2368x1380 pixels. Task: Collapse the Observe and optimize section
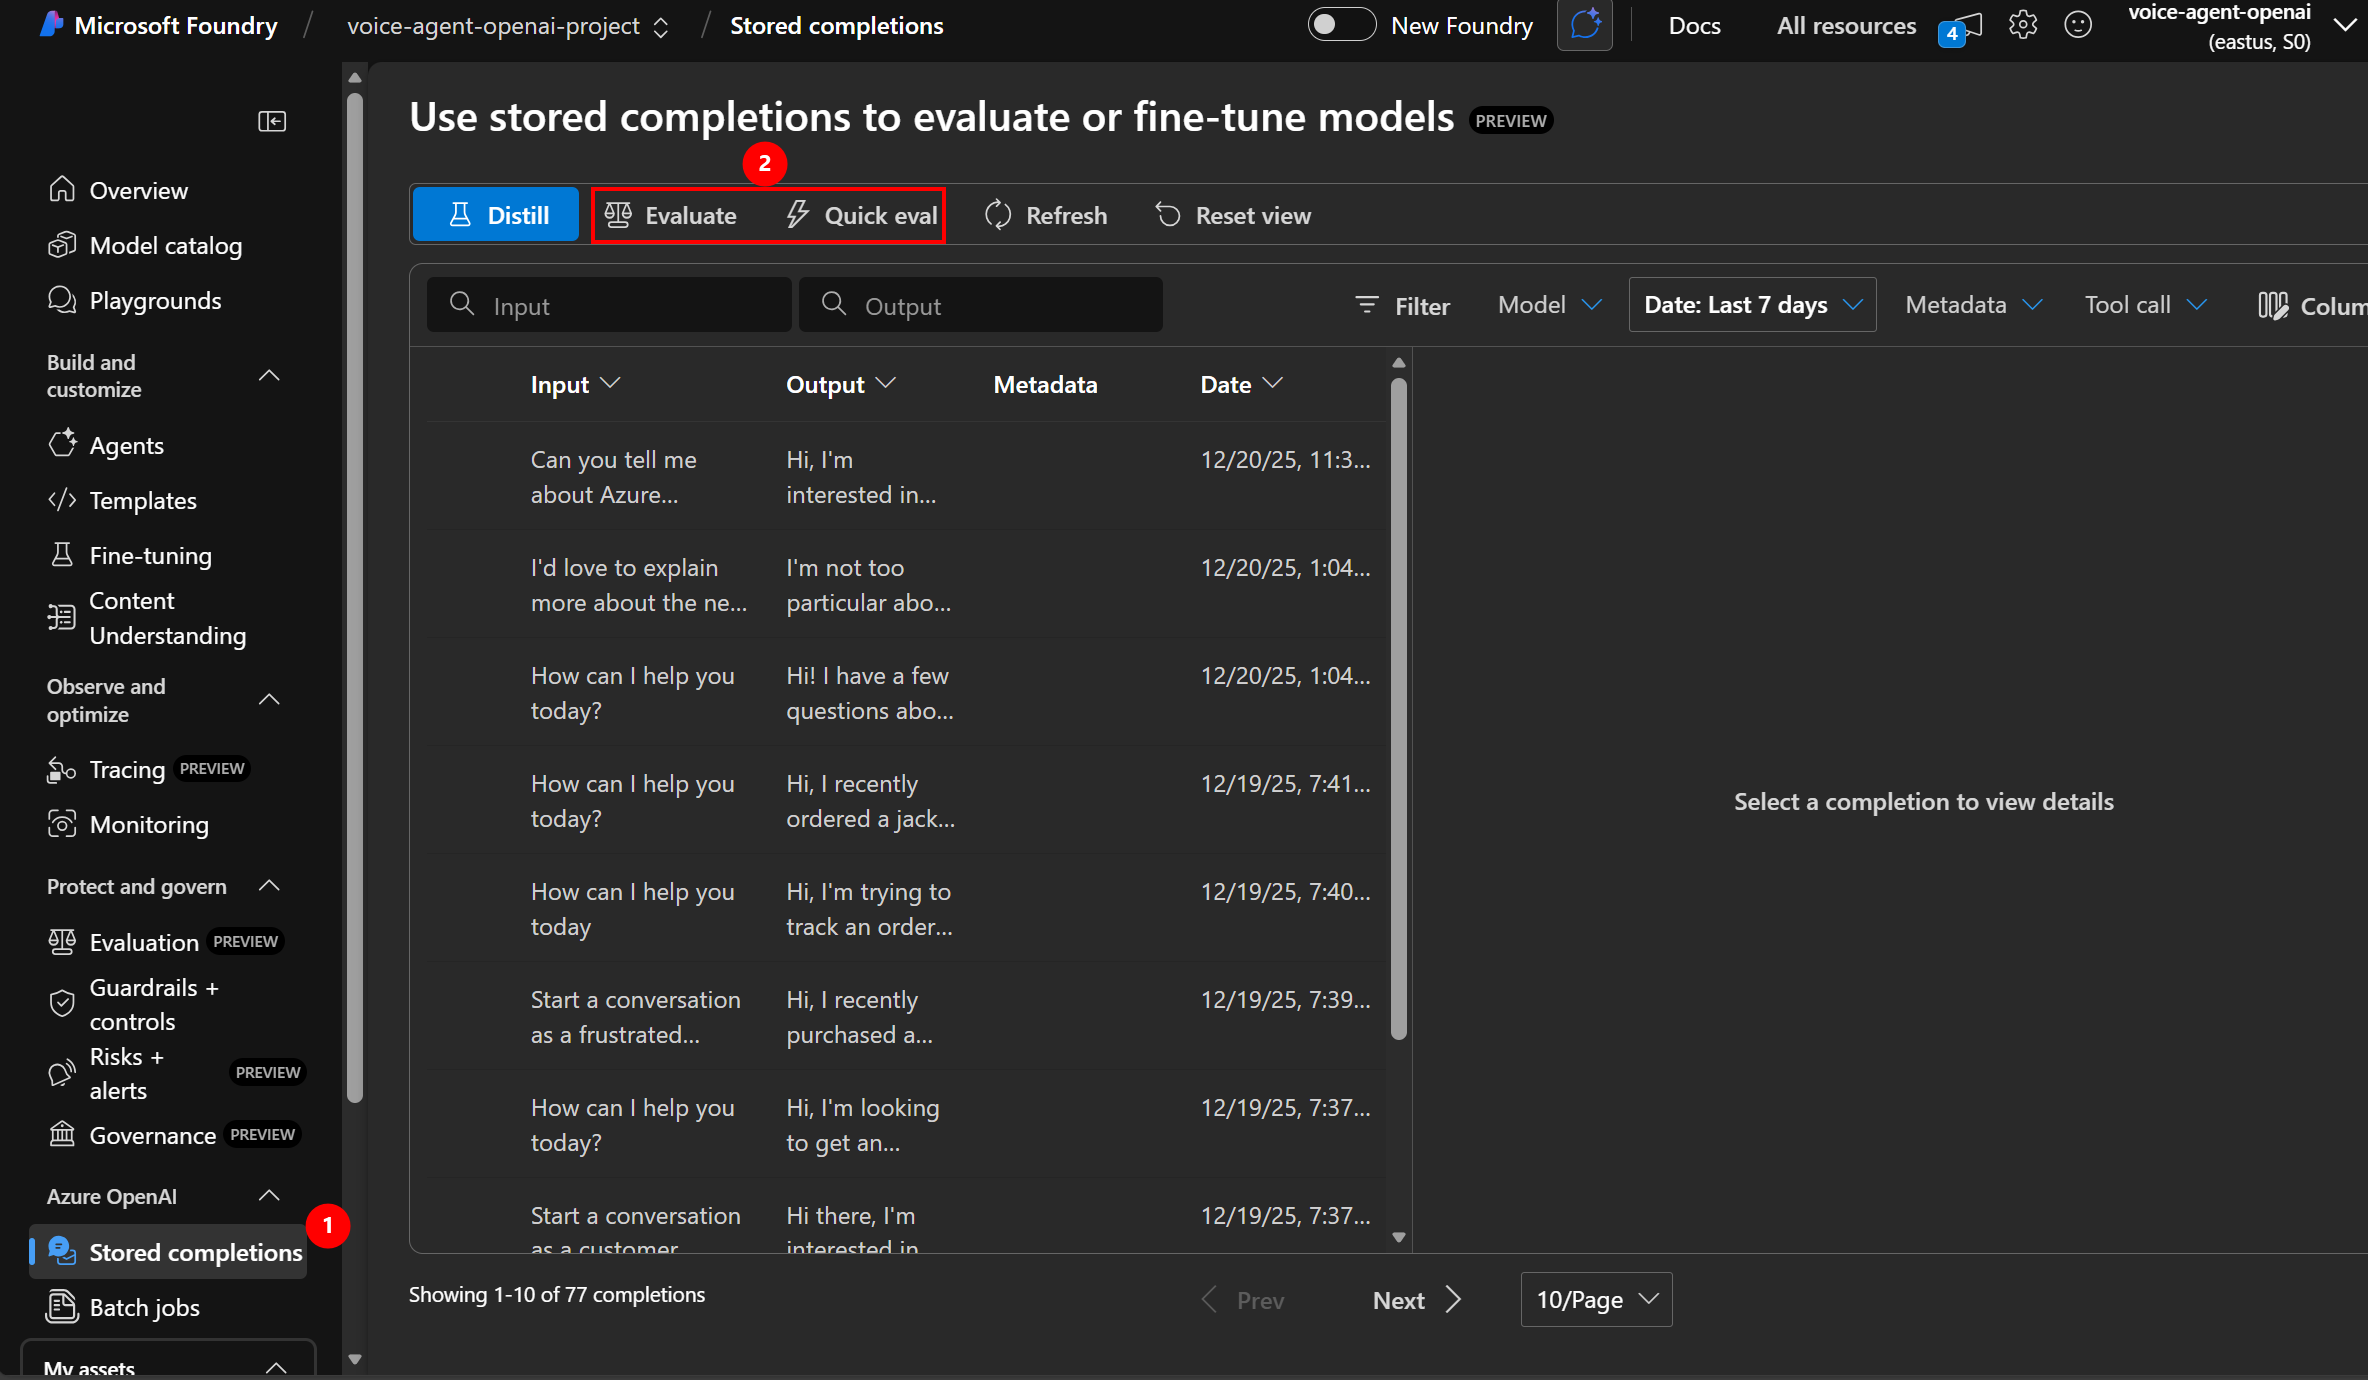[269, 700]
